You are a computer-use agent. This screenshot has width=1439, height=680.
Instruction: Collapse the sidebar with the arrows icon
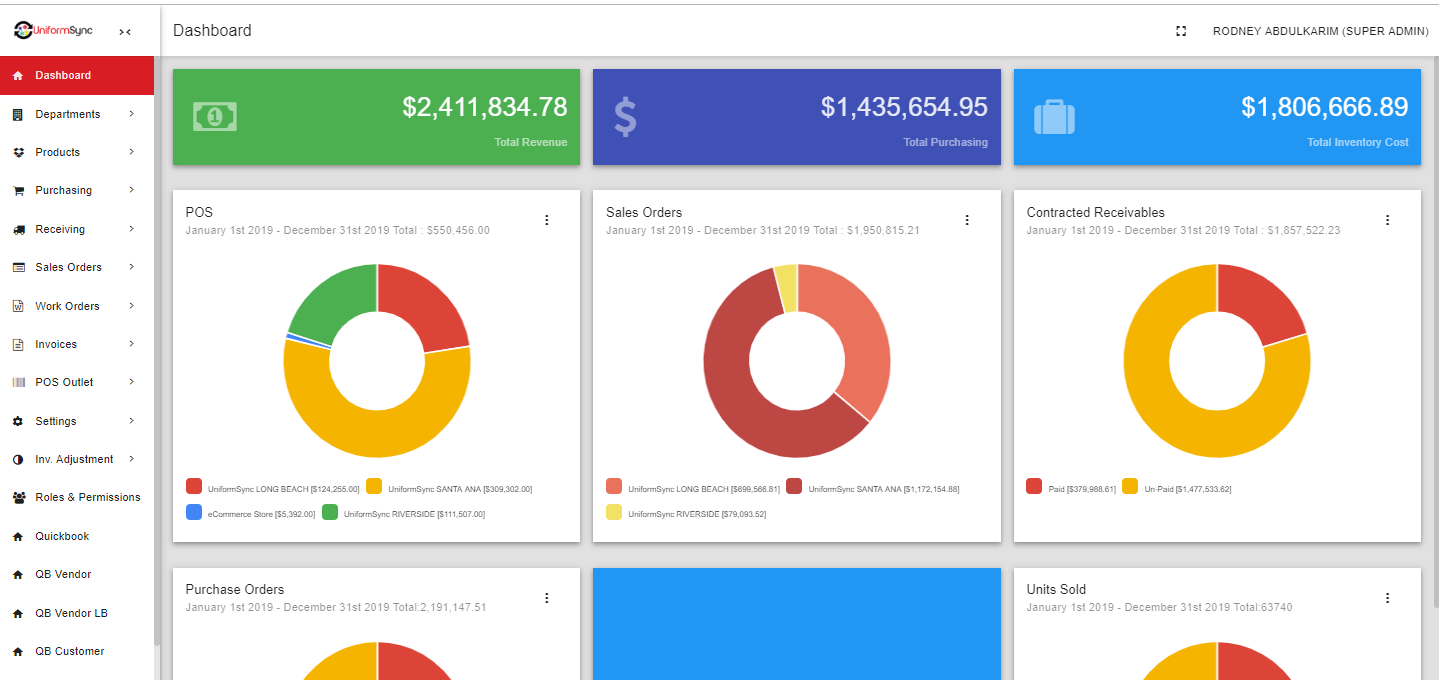[125, 32]
